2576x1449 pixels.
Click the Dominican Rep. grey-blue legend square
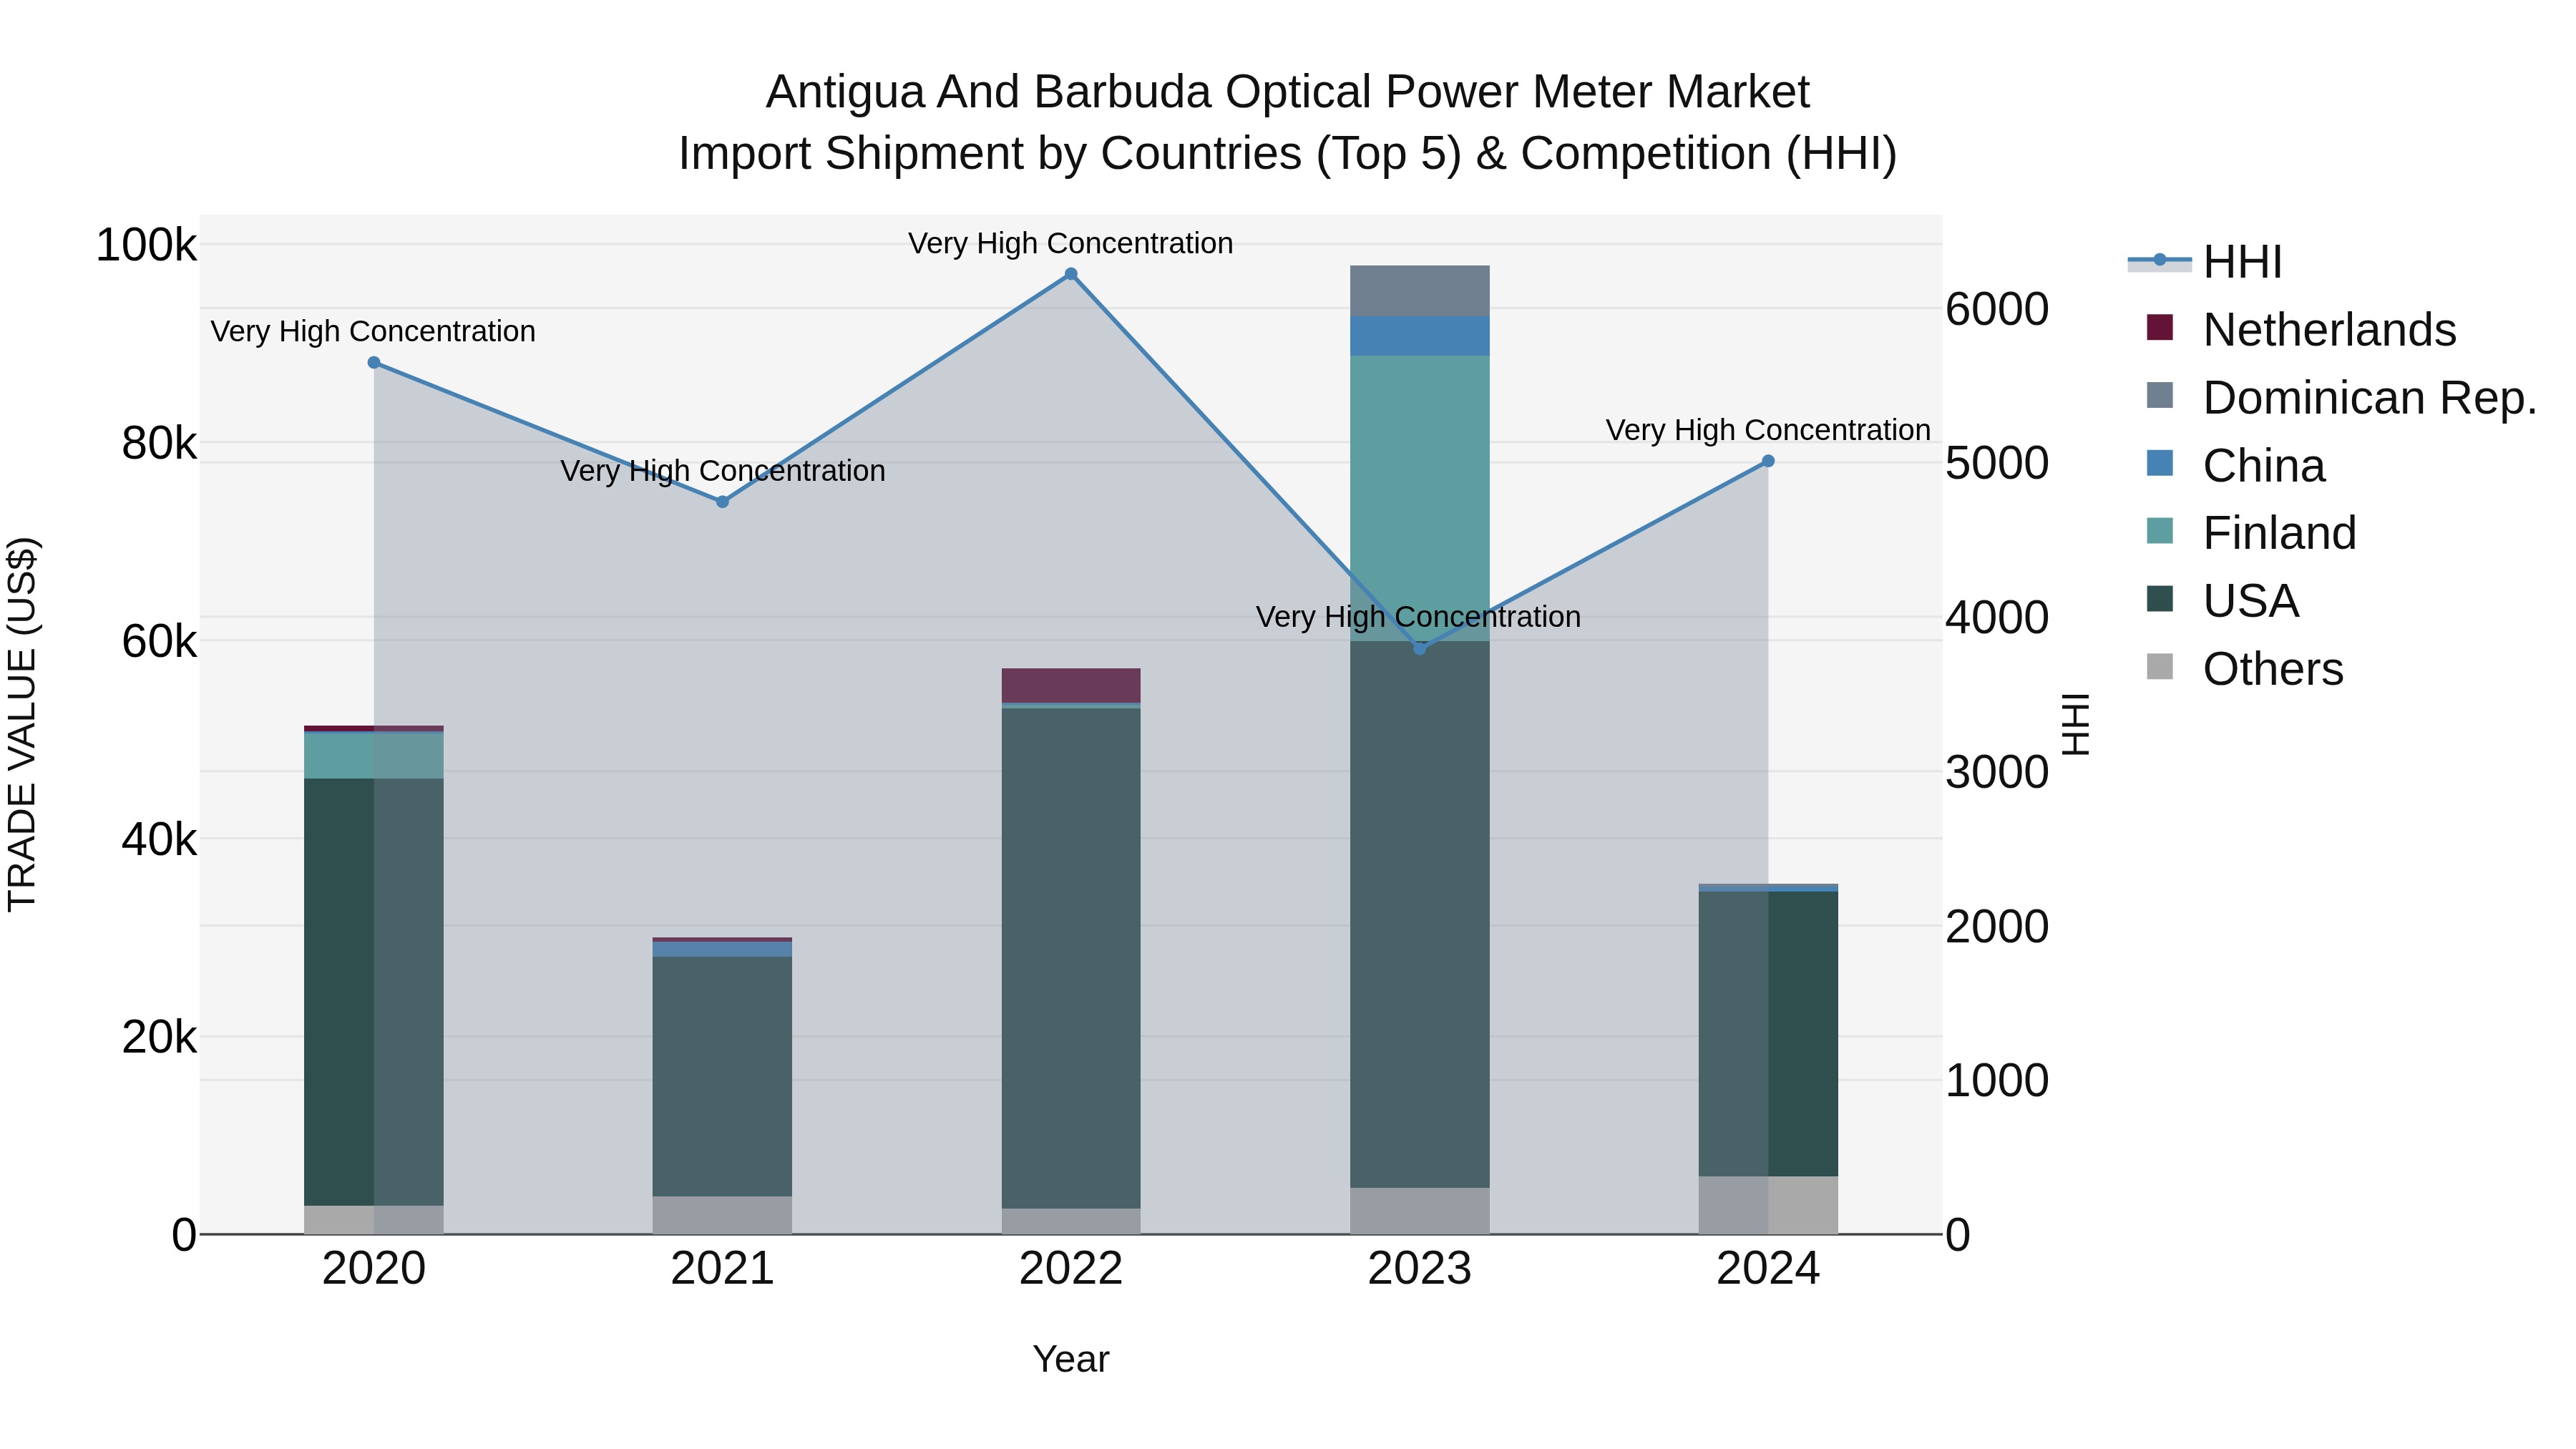pyautogui.click(x=2160, y=395)
